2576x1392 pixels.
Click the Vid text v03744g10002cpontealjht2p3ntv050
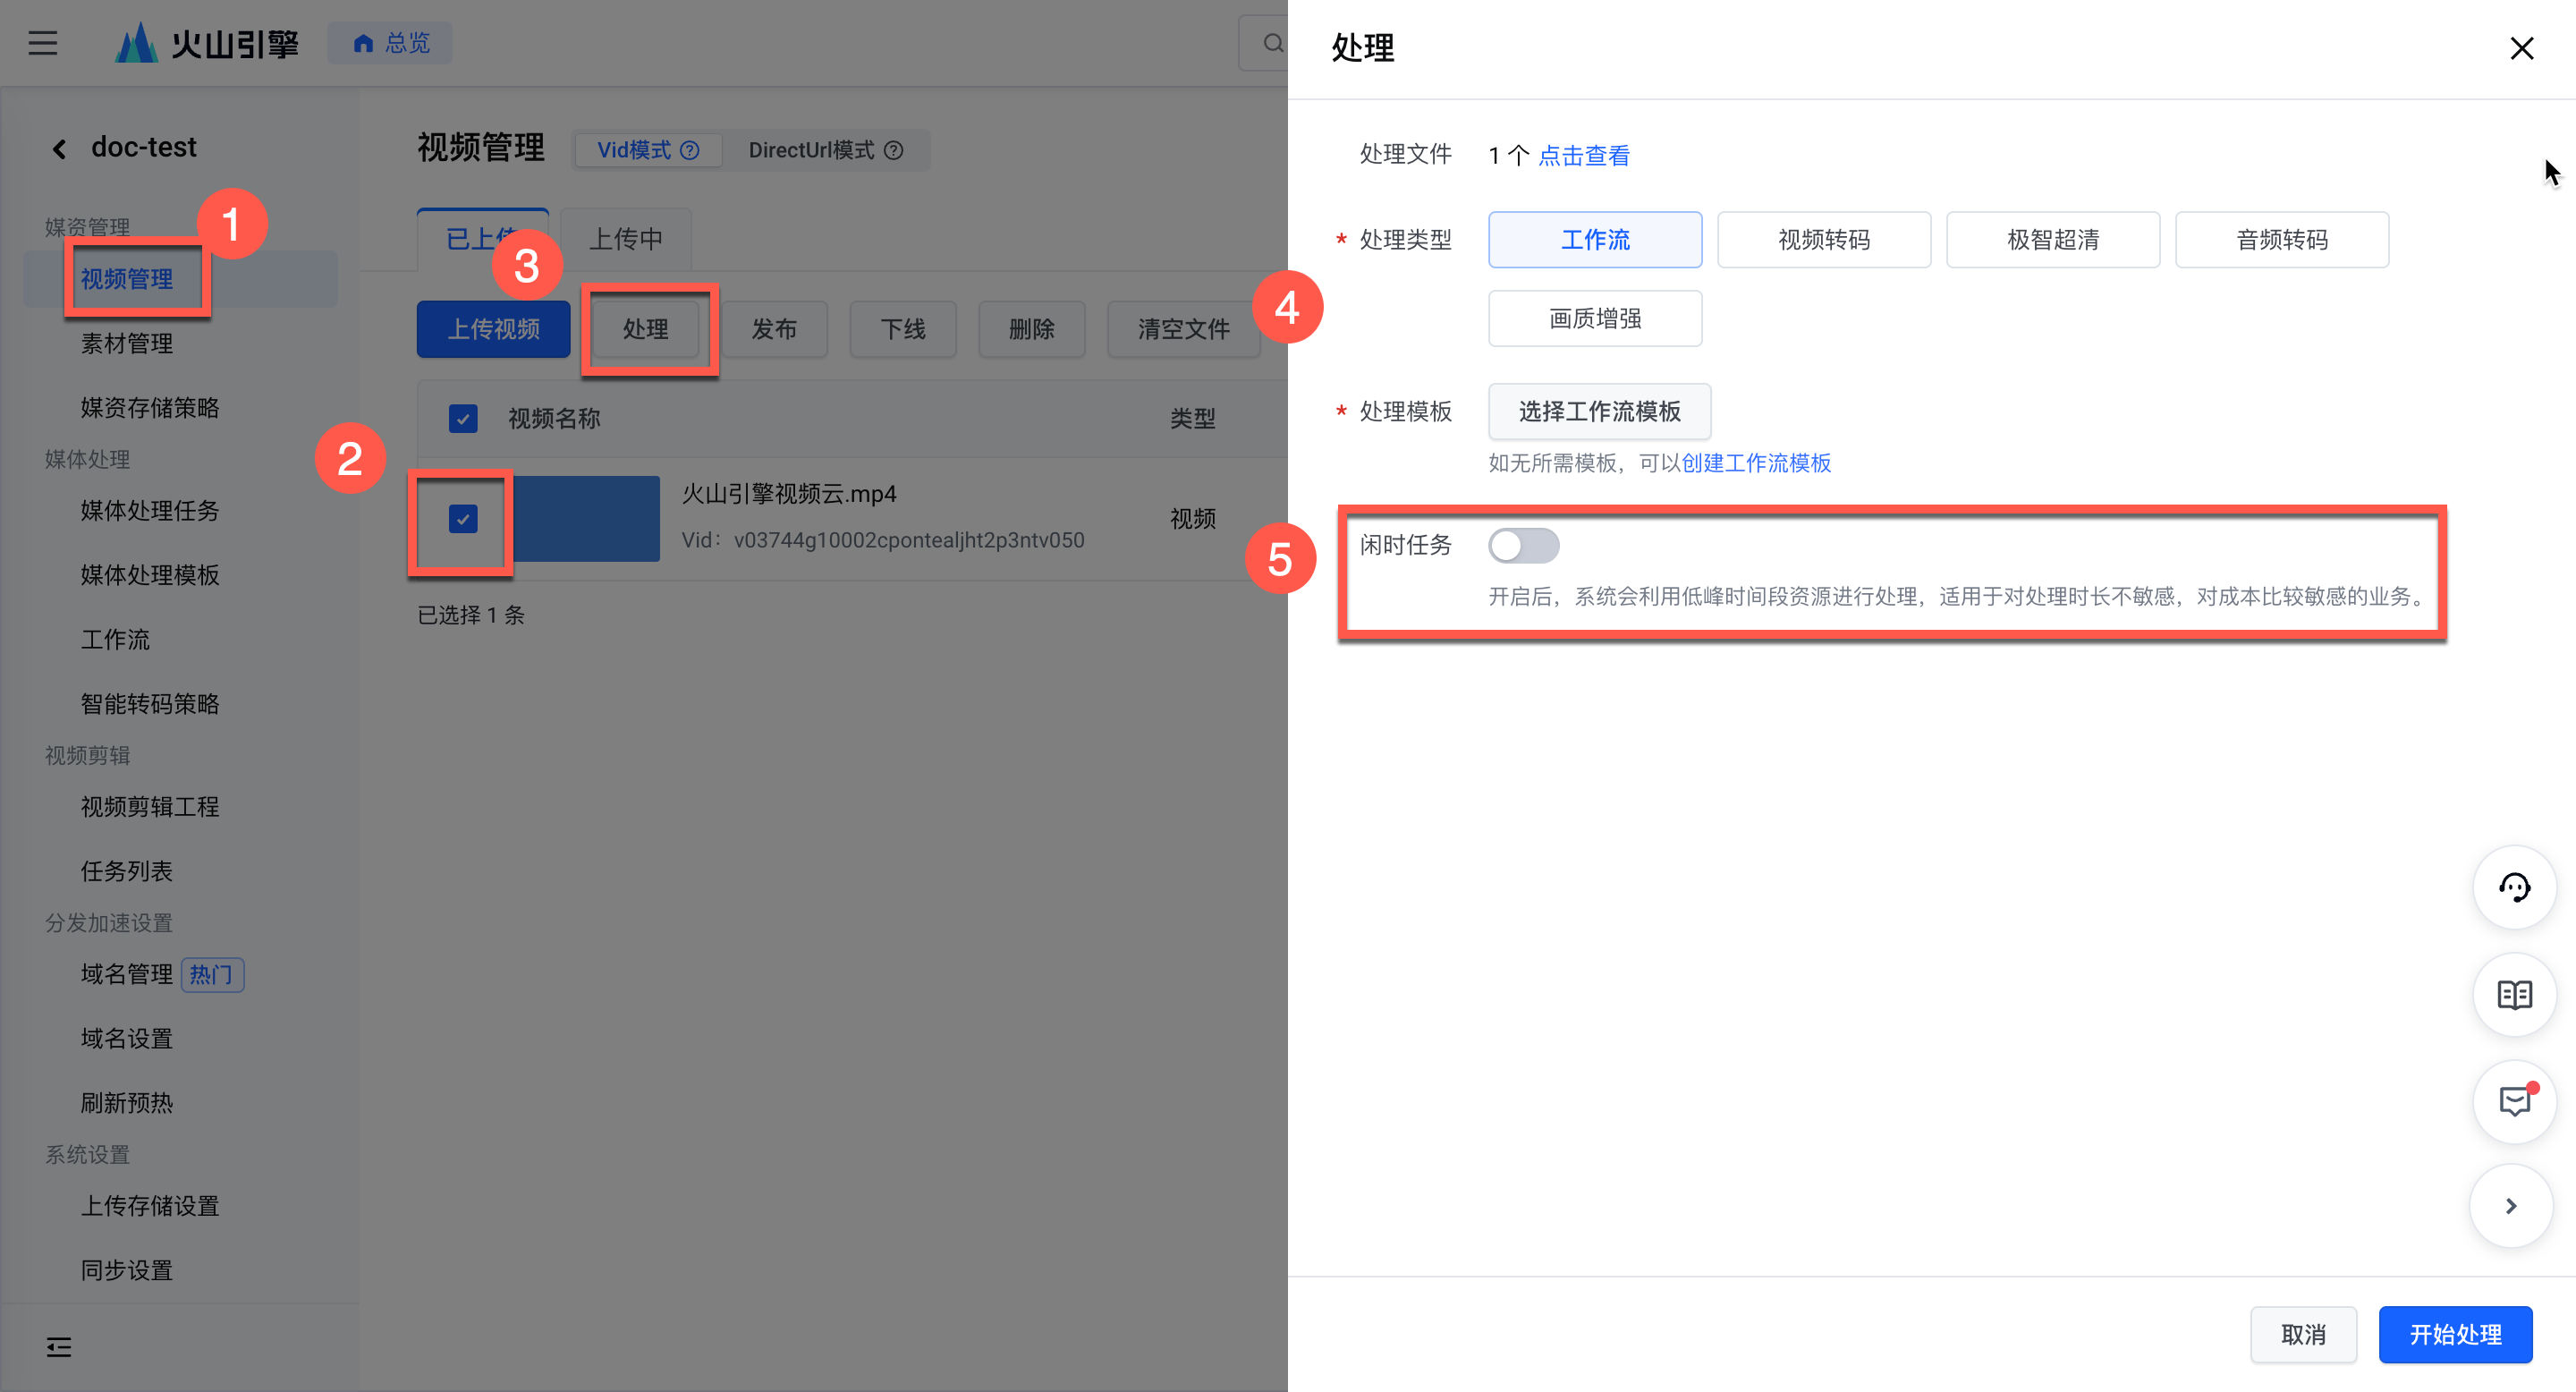click(x=909, y=540)
